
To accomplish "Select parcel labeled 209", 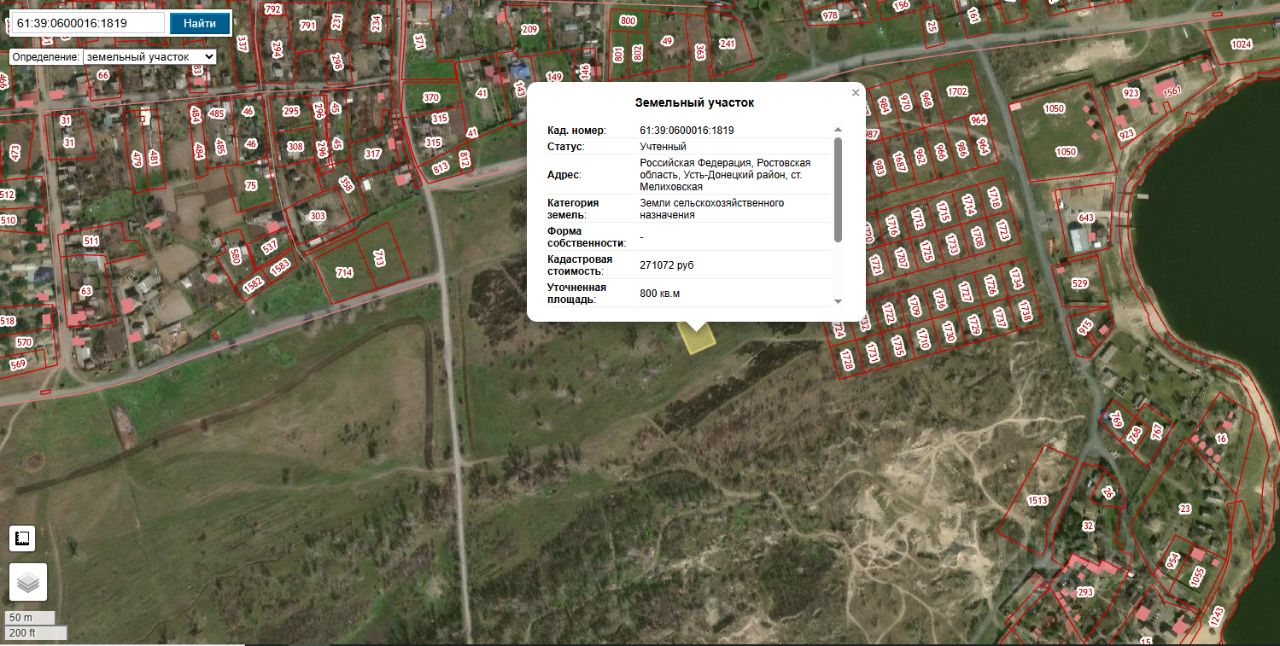I will click(x=529, y=29).
